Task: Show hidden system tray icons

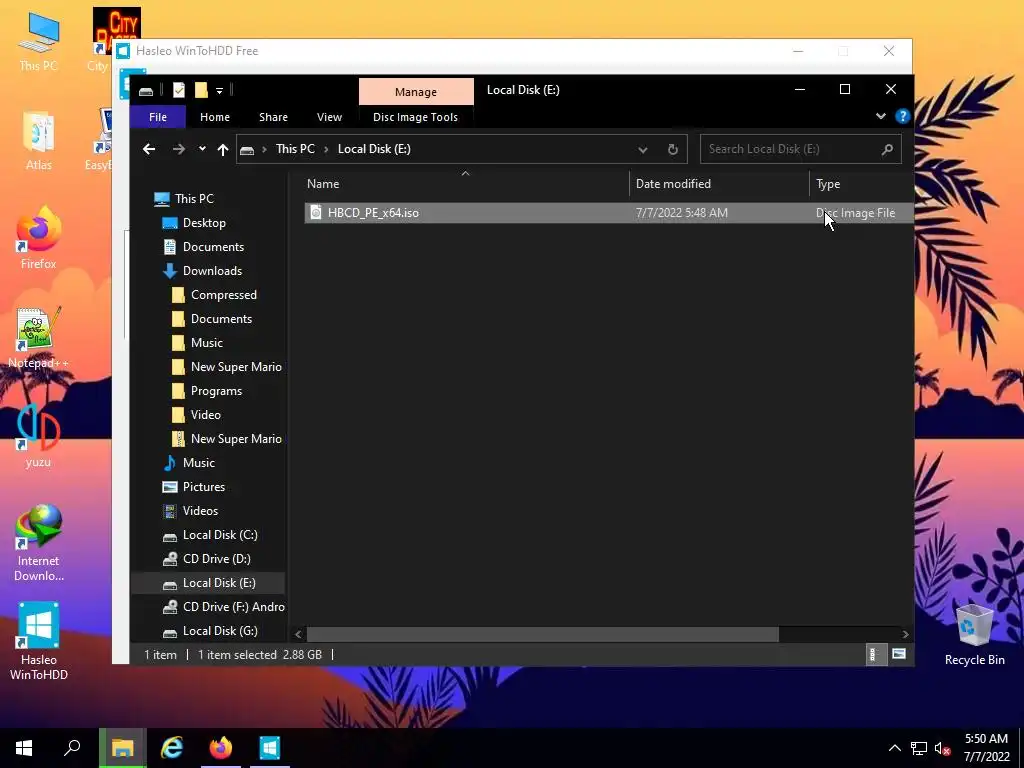Action: pos(895,748)
